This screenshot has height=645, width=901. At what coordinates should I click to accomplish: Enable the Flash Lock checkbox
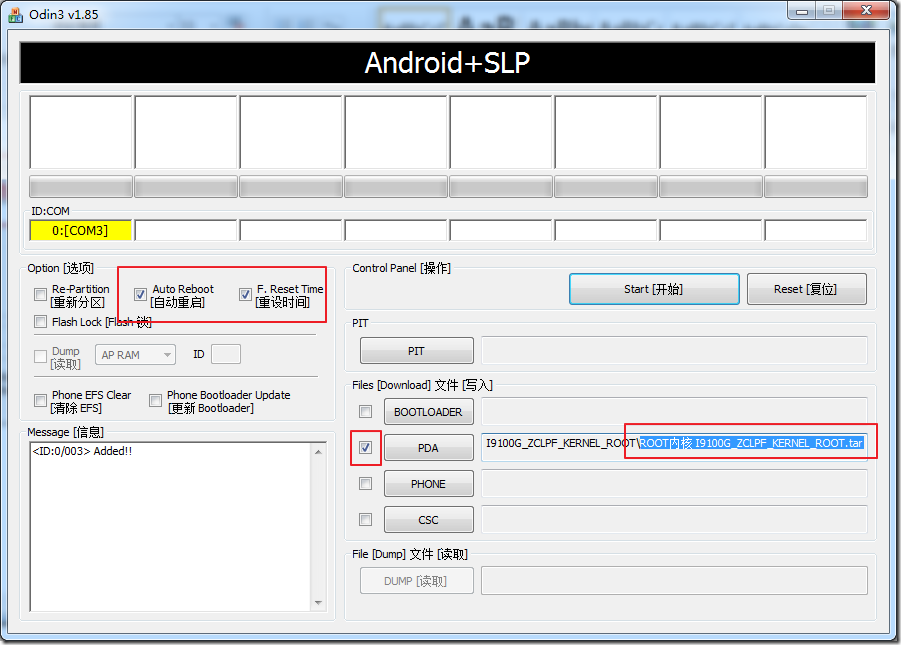tap(40, 321)
